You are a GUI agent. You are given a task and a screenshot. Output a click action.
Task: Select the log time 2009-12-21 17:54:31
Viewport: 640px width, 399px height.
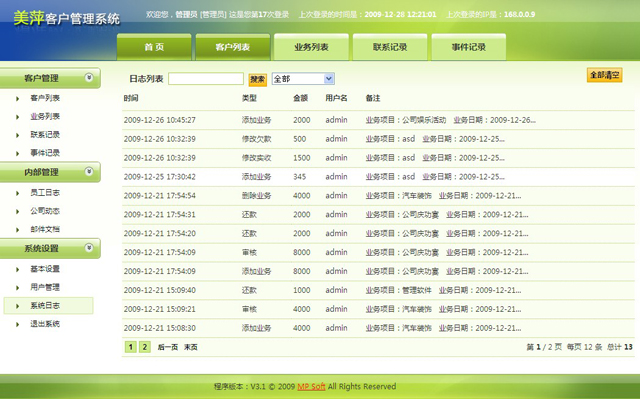[160, 215]
